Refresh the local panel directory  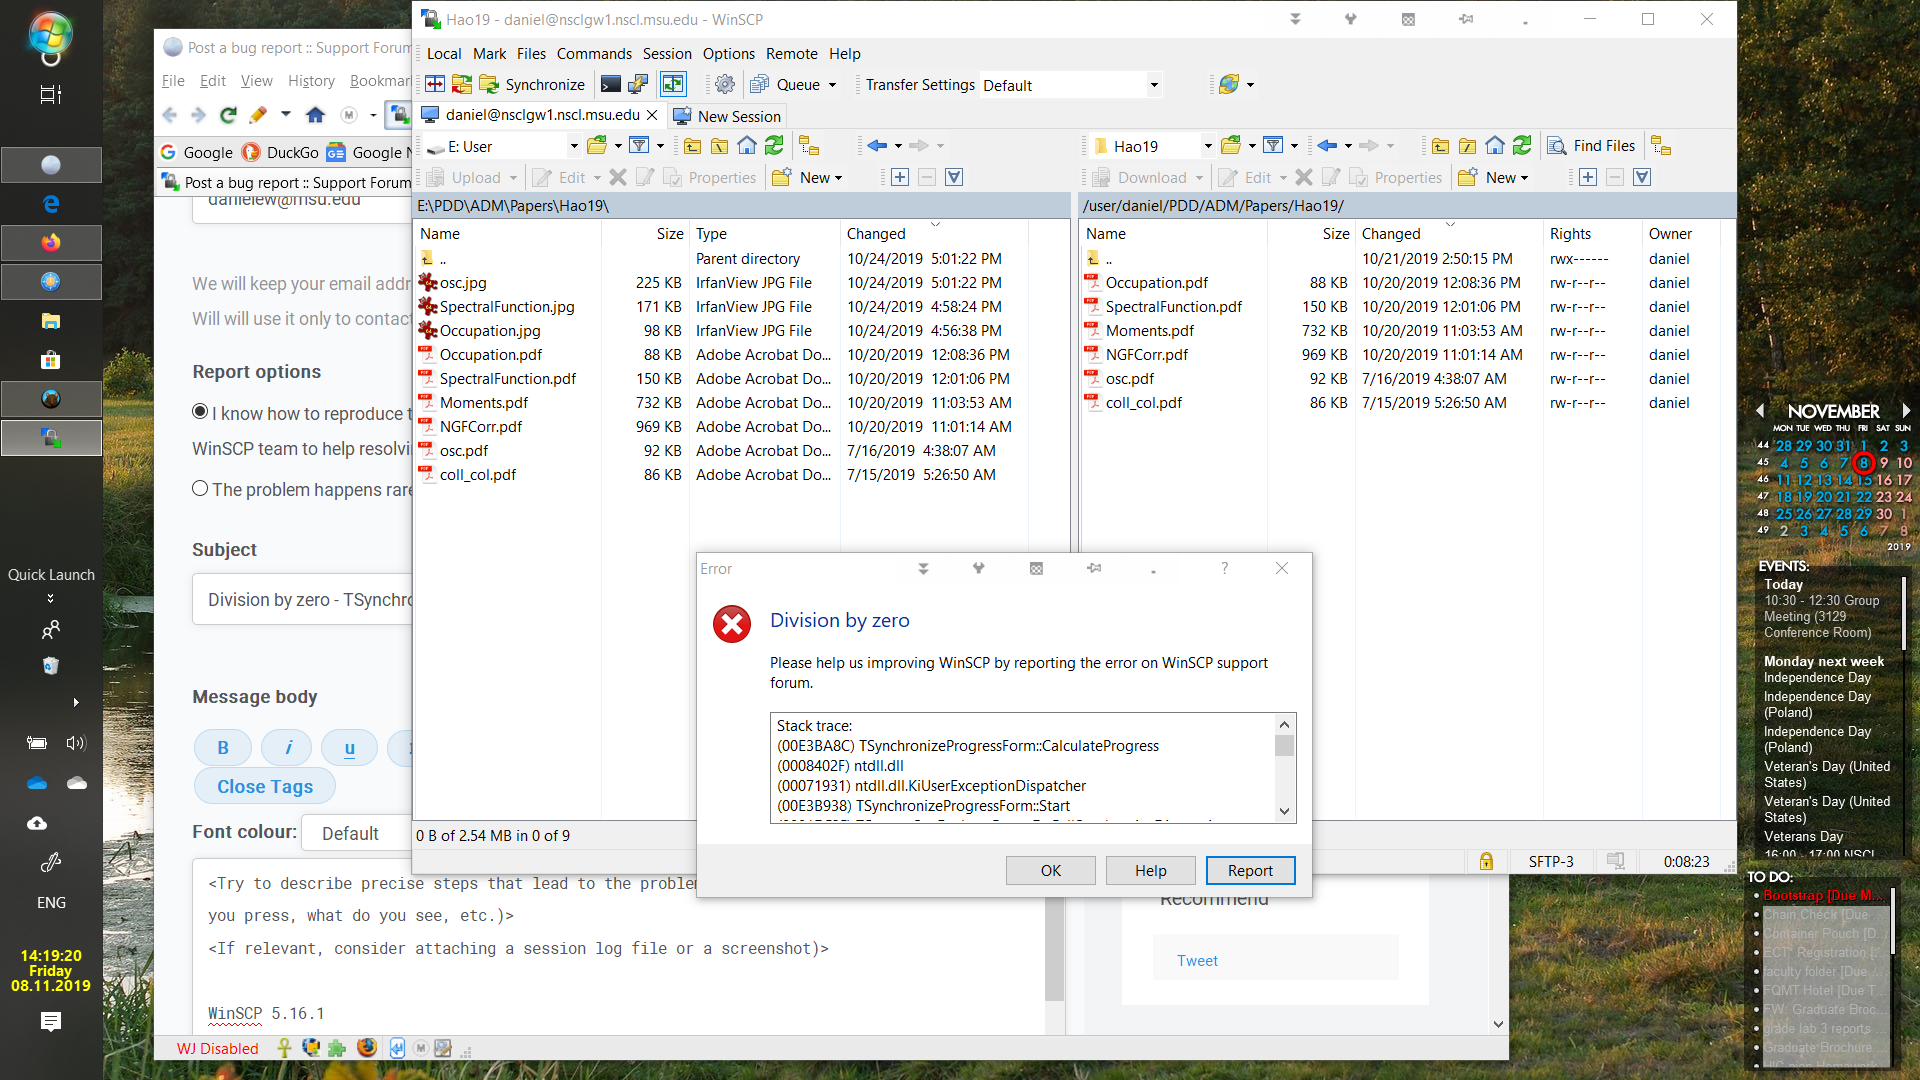coord(774,146)
